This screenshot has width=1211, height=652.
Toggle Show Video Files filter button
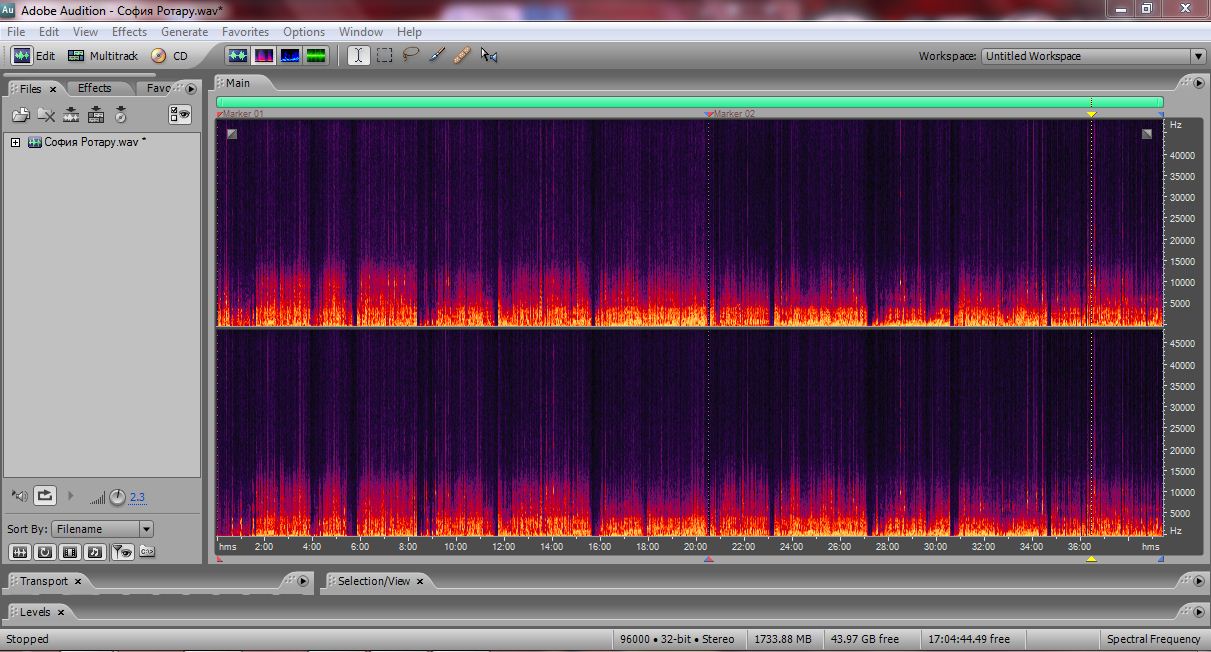[x=70, y=551]
